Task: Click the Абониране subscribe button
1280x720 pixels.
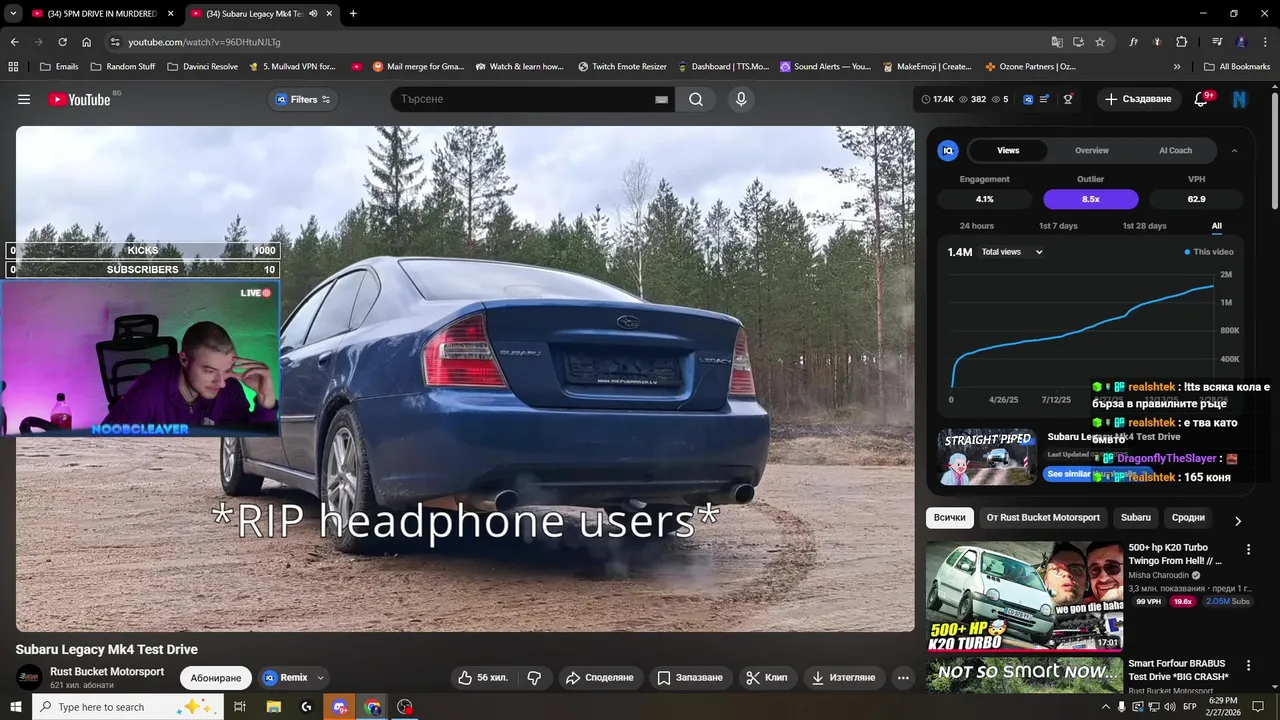Action: (x=216, y=678)
